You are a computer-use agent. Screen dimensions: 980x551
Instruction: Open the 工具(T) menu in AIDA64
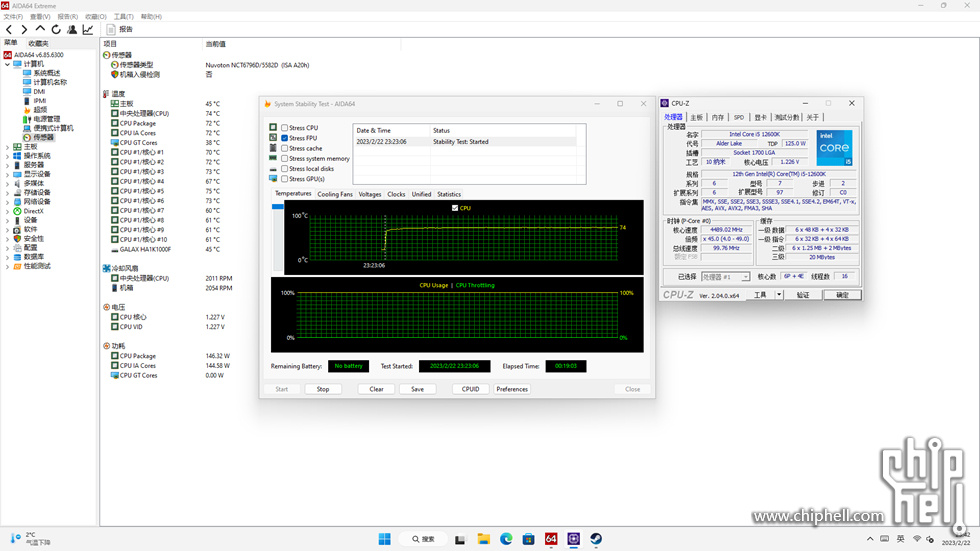[123, 17]
